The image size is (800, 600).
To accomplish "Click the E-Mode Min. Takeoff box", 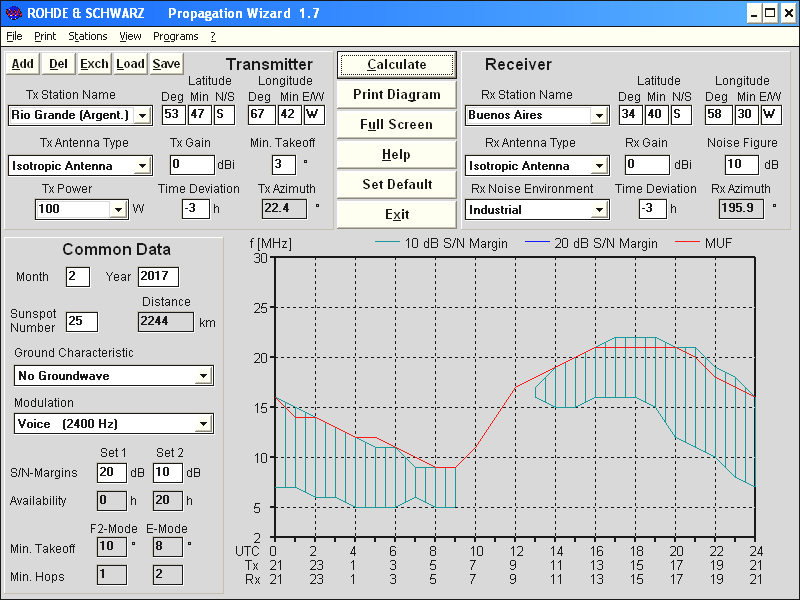I will click(x=168, y=547).
